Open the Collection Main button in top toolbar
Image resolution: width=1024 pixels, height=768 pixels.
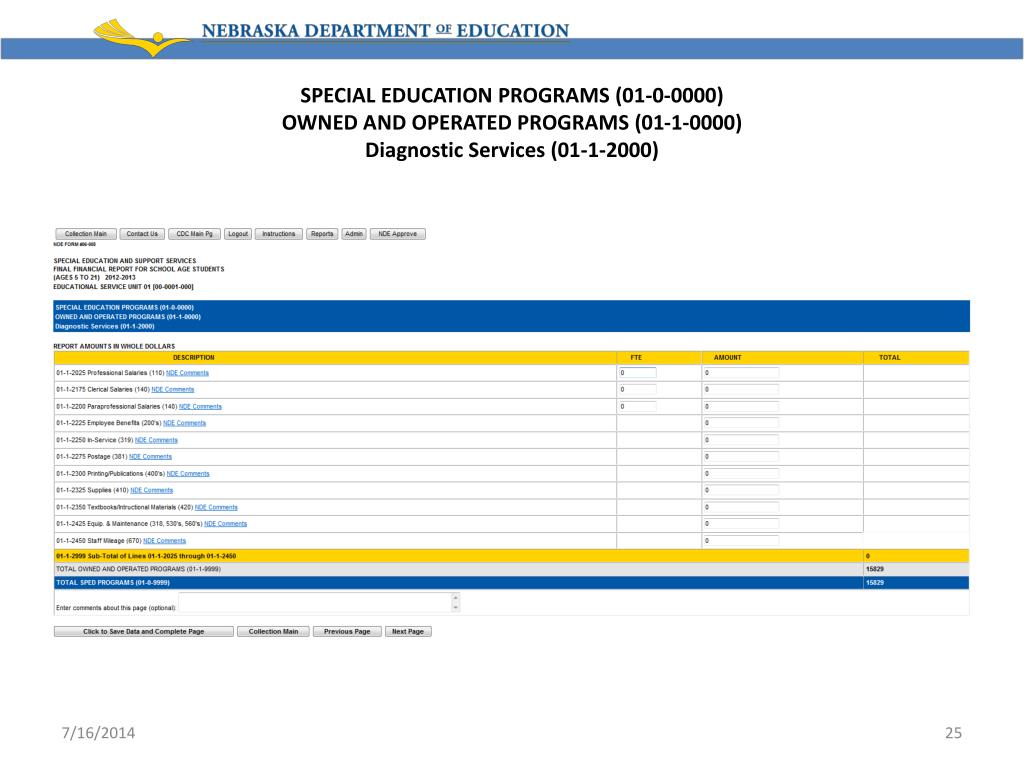pyautogui.click(x=86, y=234)
